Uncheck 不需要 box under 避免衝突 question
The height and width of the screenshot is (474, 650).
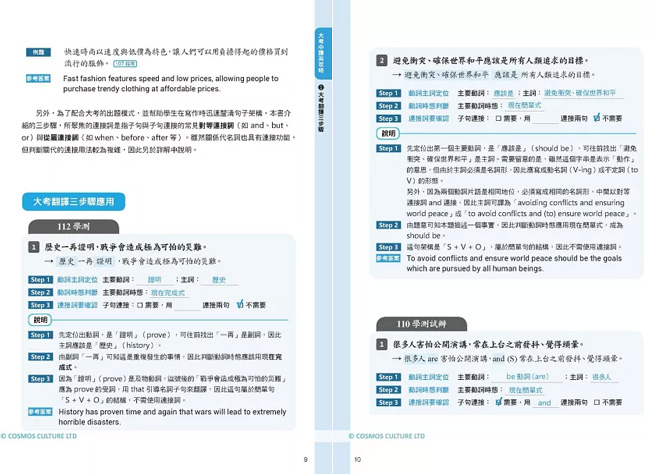click(x=597, y=118)
